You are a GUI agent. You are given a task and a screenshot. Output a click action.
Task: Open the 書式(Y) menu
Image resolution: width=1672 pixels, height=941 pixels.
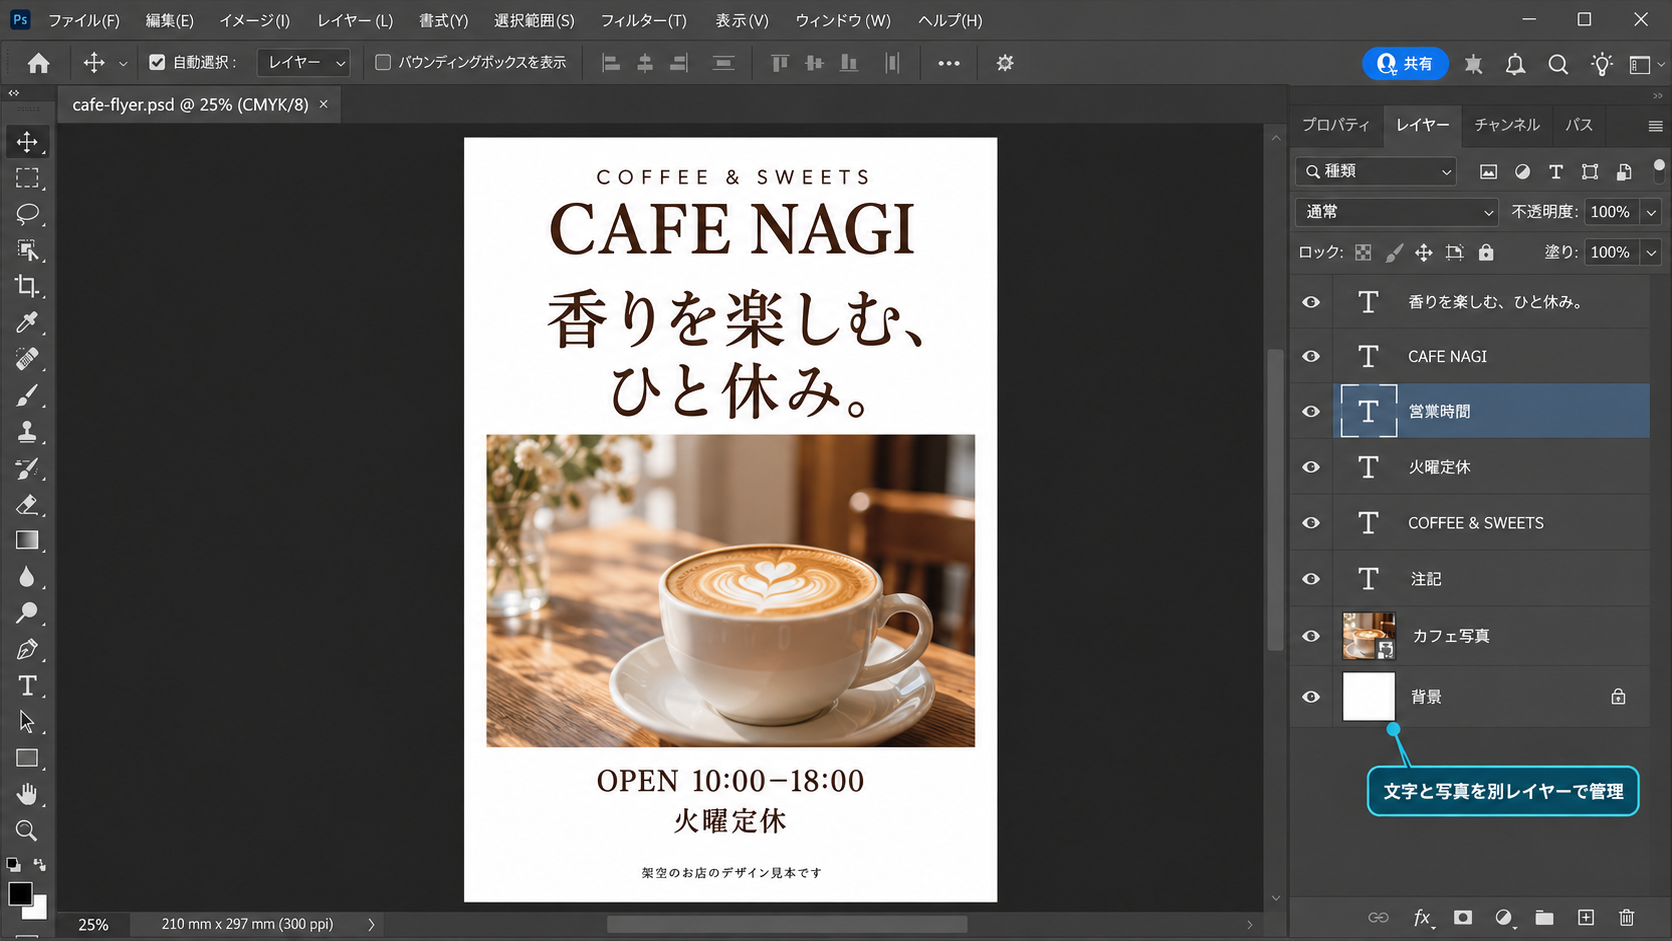point(443,20)
